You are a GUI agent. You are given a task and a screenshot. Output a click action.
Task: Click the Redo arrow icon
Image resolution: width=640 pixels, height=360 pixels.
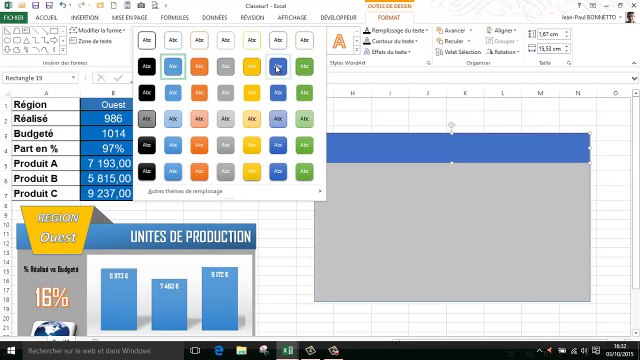(x=82, y=6)
